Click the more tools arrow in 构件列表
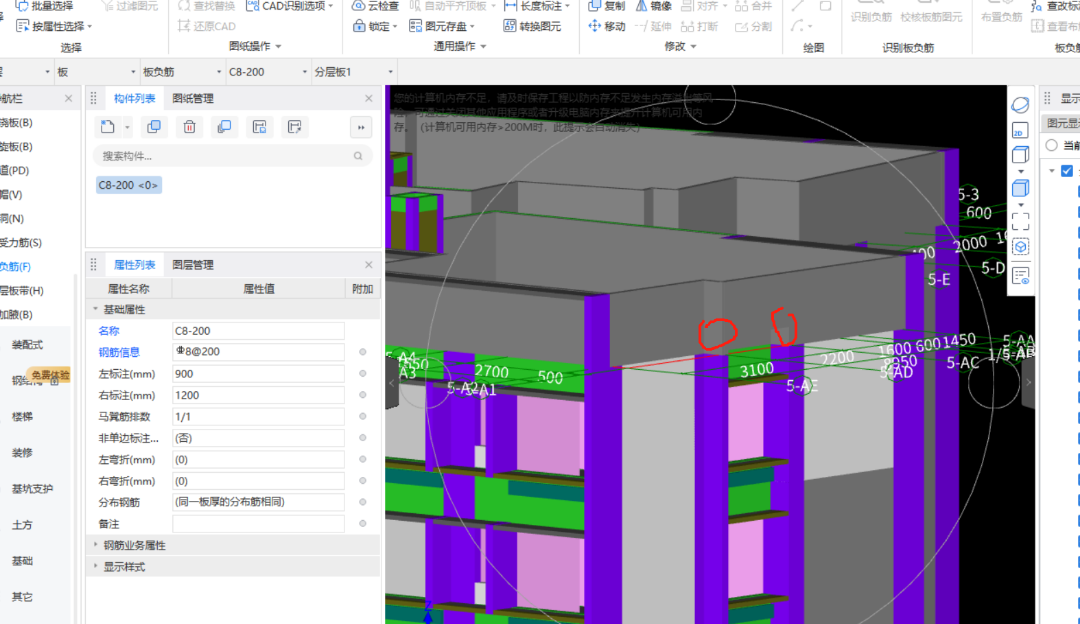The height and width of the screenshot is (624, 1080). click(361, 127)
